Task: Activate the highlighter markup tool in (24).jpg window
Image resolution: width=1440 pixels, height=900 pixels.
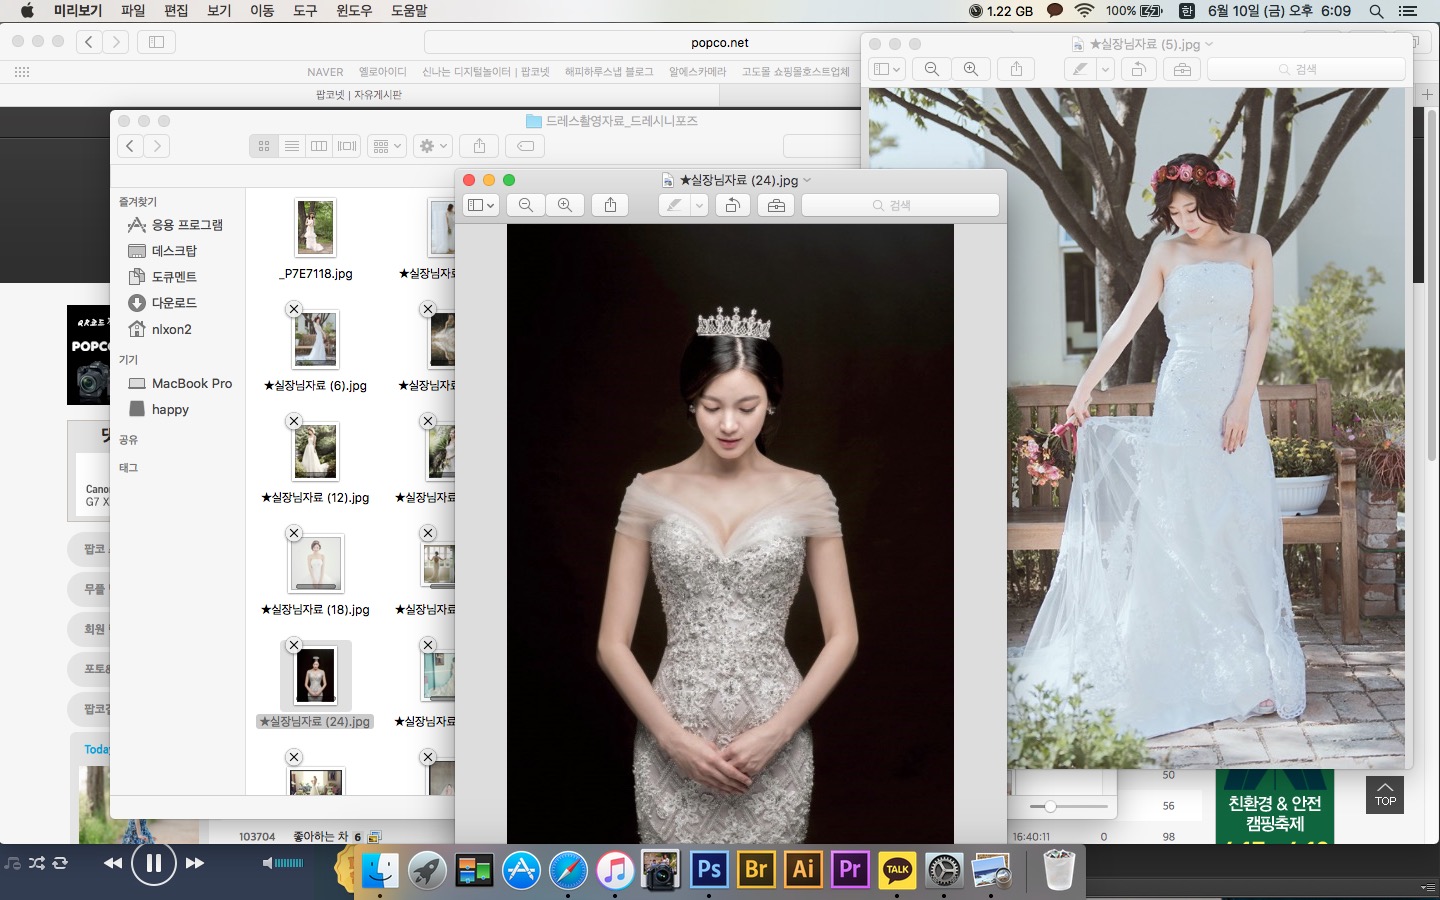Action: 675,205
